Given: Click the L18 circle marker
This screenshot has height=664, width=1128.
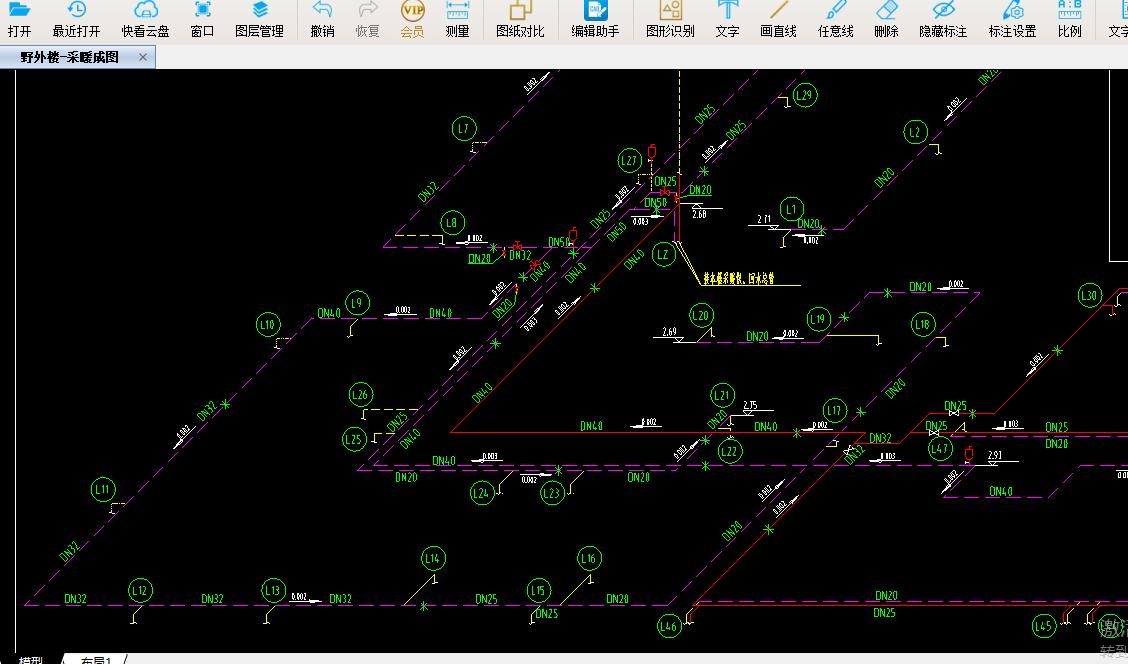Looking at the screenshot, I should (x=922, y=324).
